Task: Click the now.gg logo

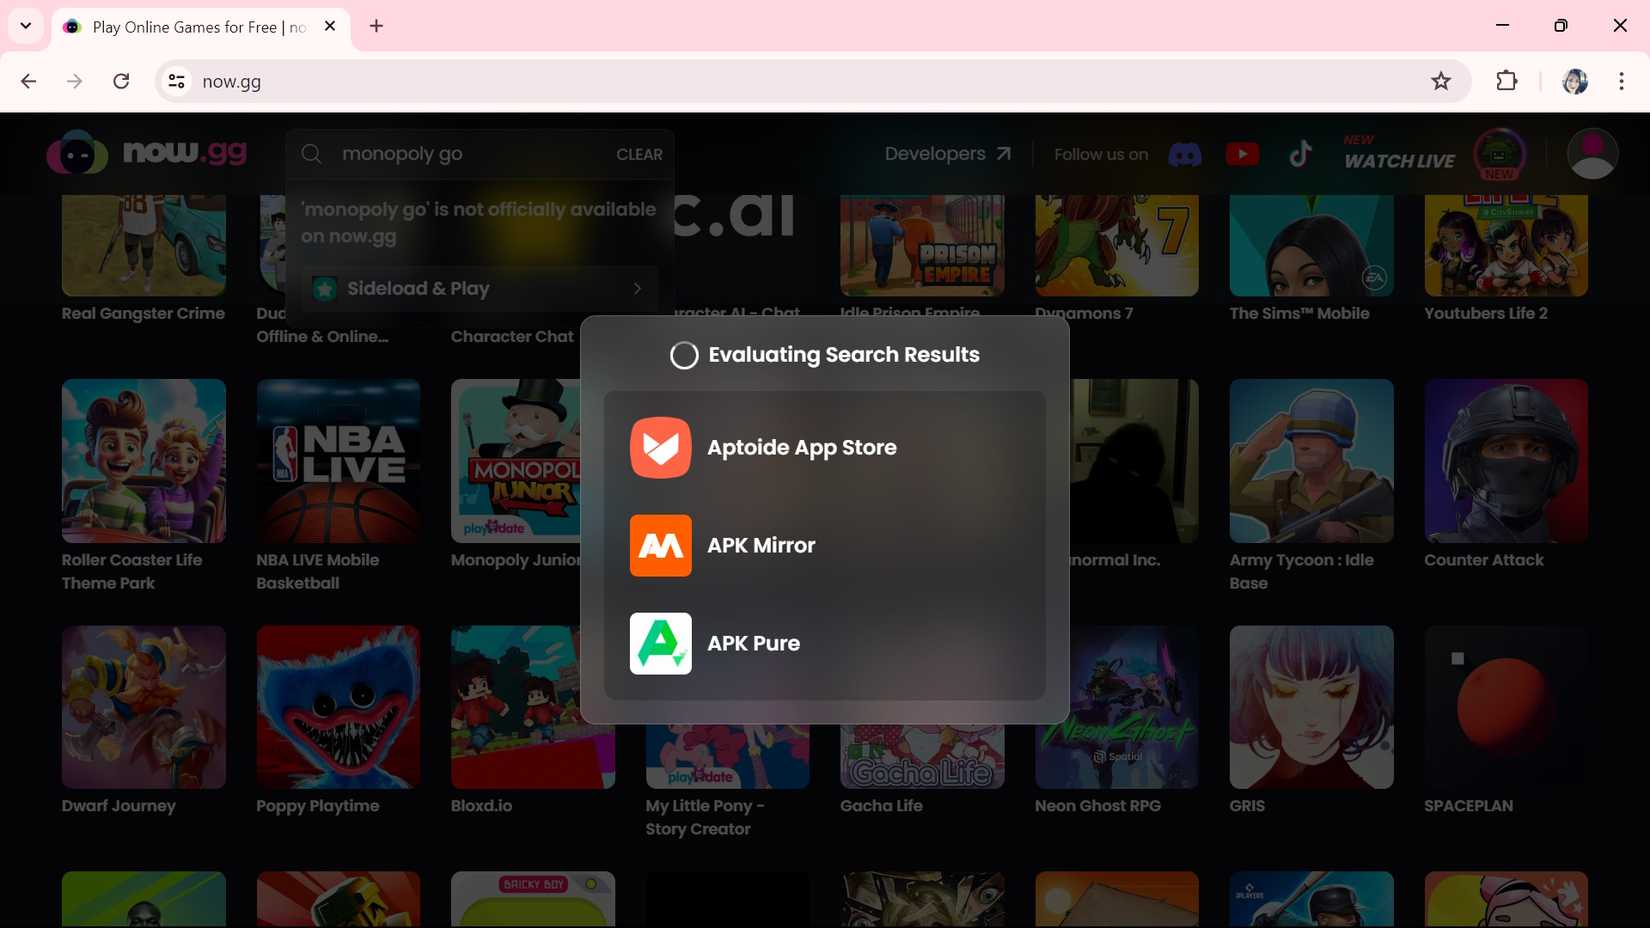Action: click(147, 153)
